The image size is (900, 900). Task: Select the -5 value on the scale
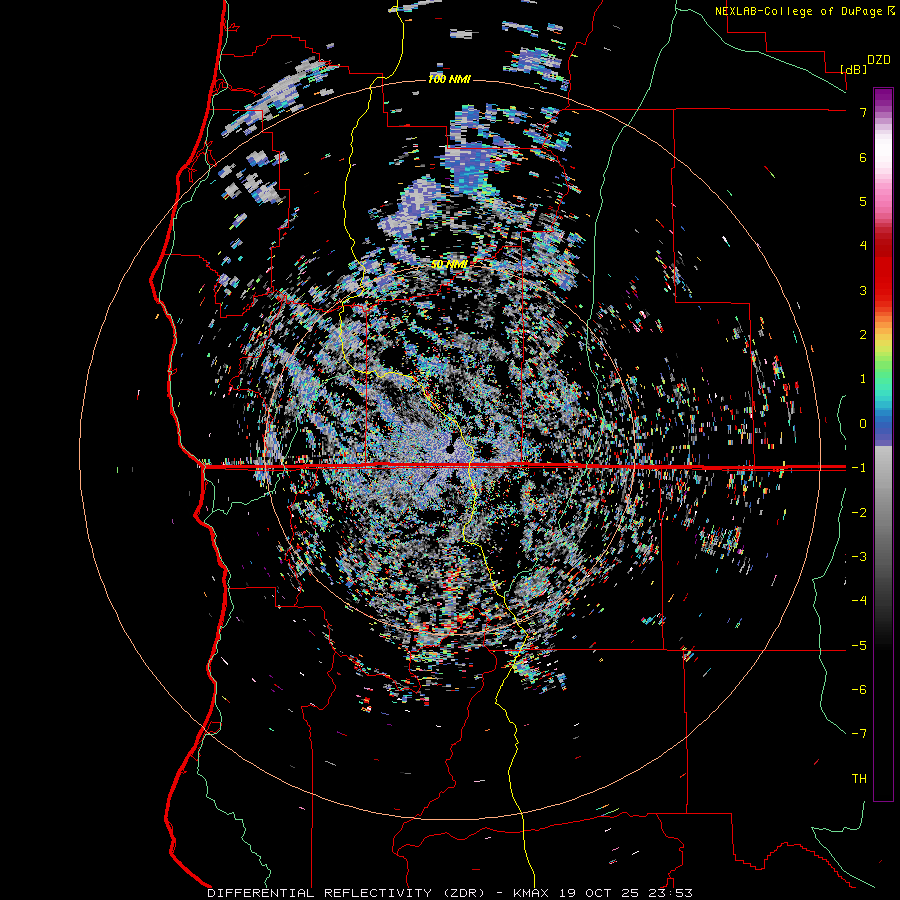(x=859, y=645)
